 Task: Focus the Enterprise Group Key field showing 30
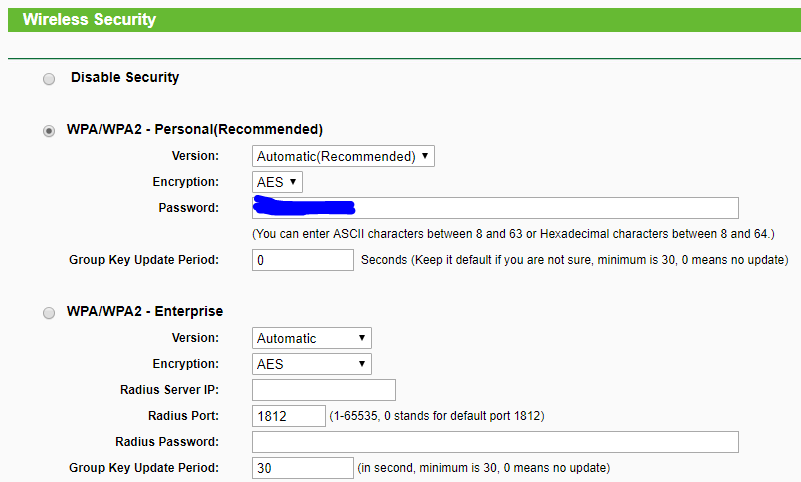[x=303, y=468]
